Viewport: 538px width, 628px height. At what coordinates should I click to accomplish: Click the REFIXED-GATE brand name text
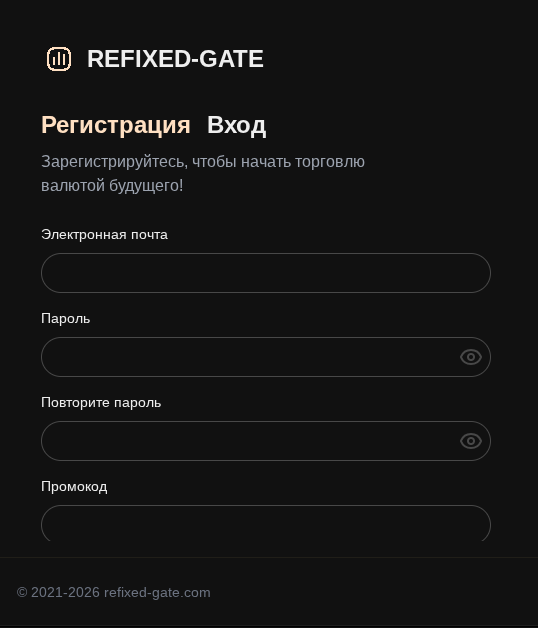175,59
